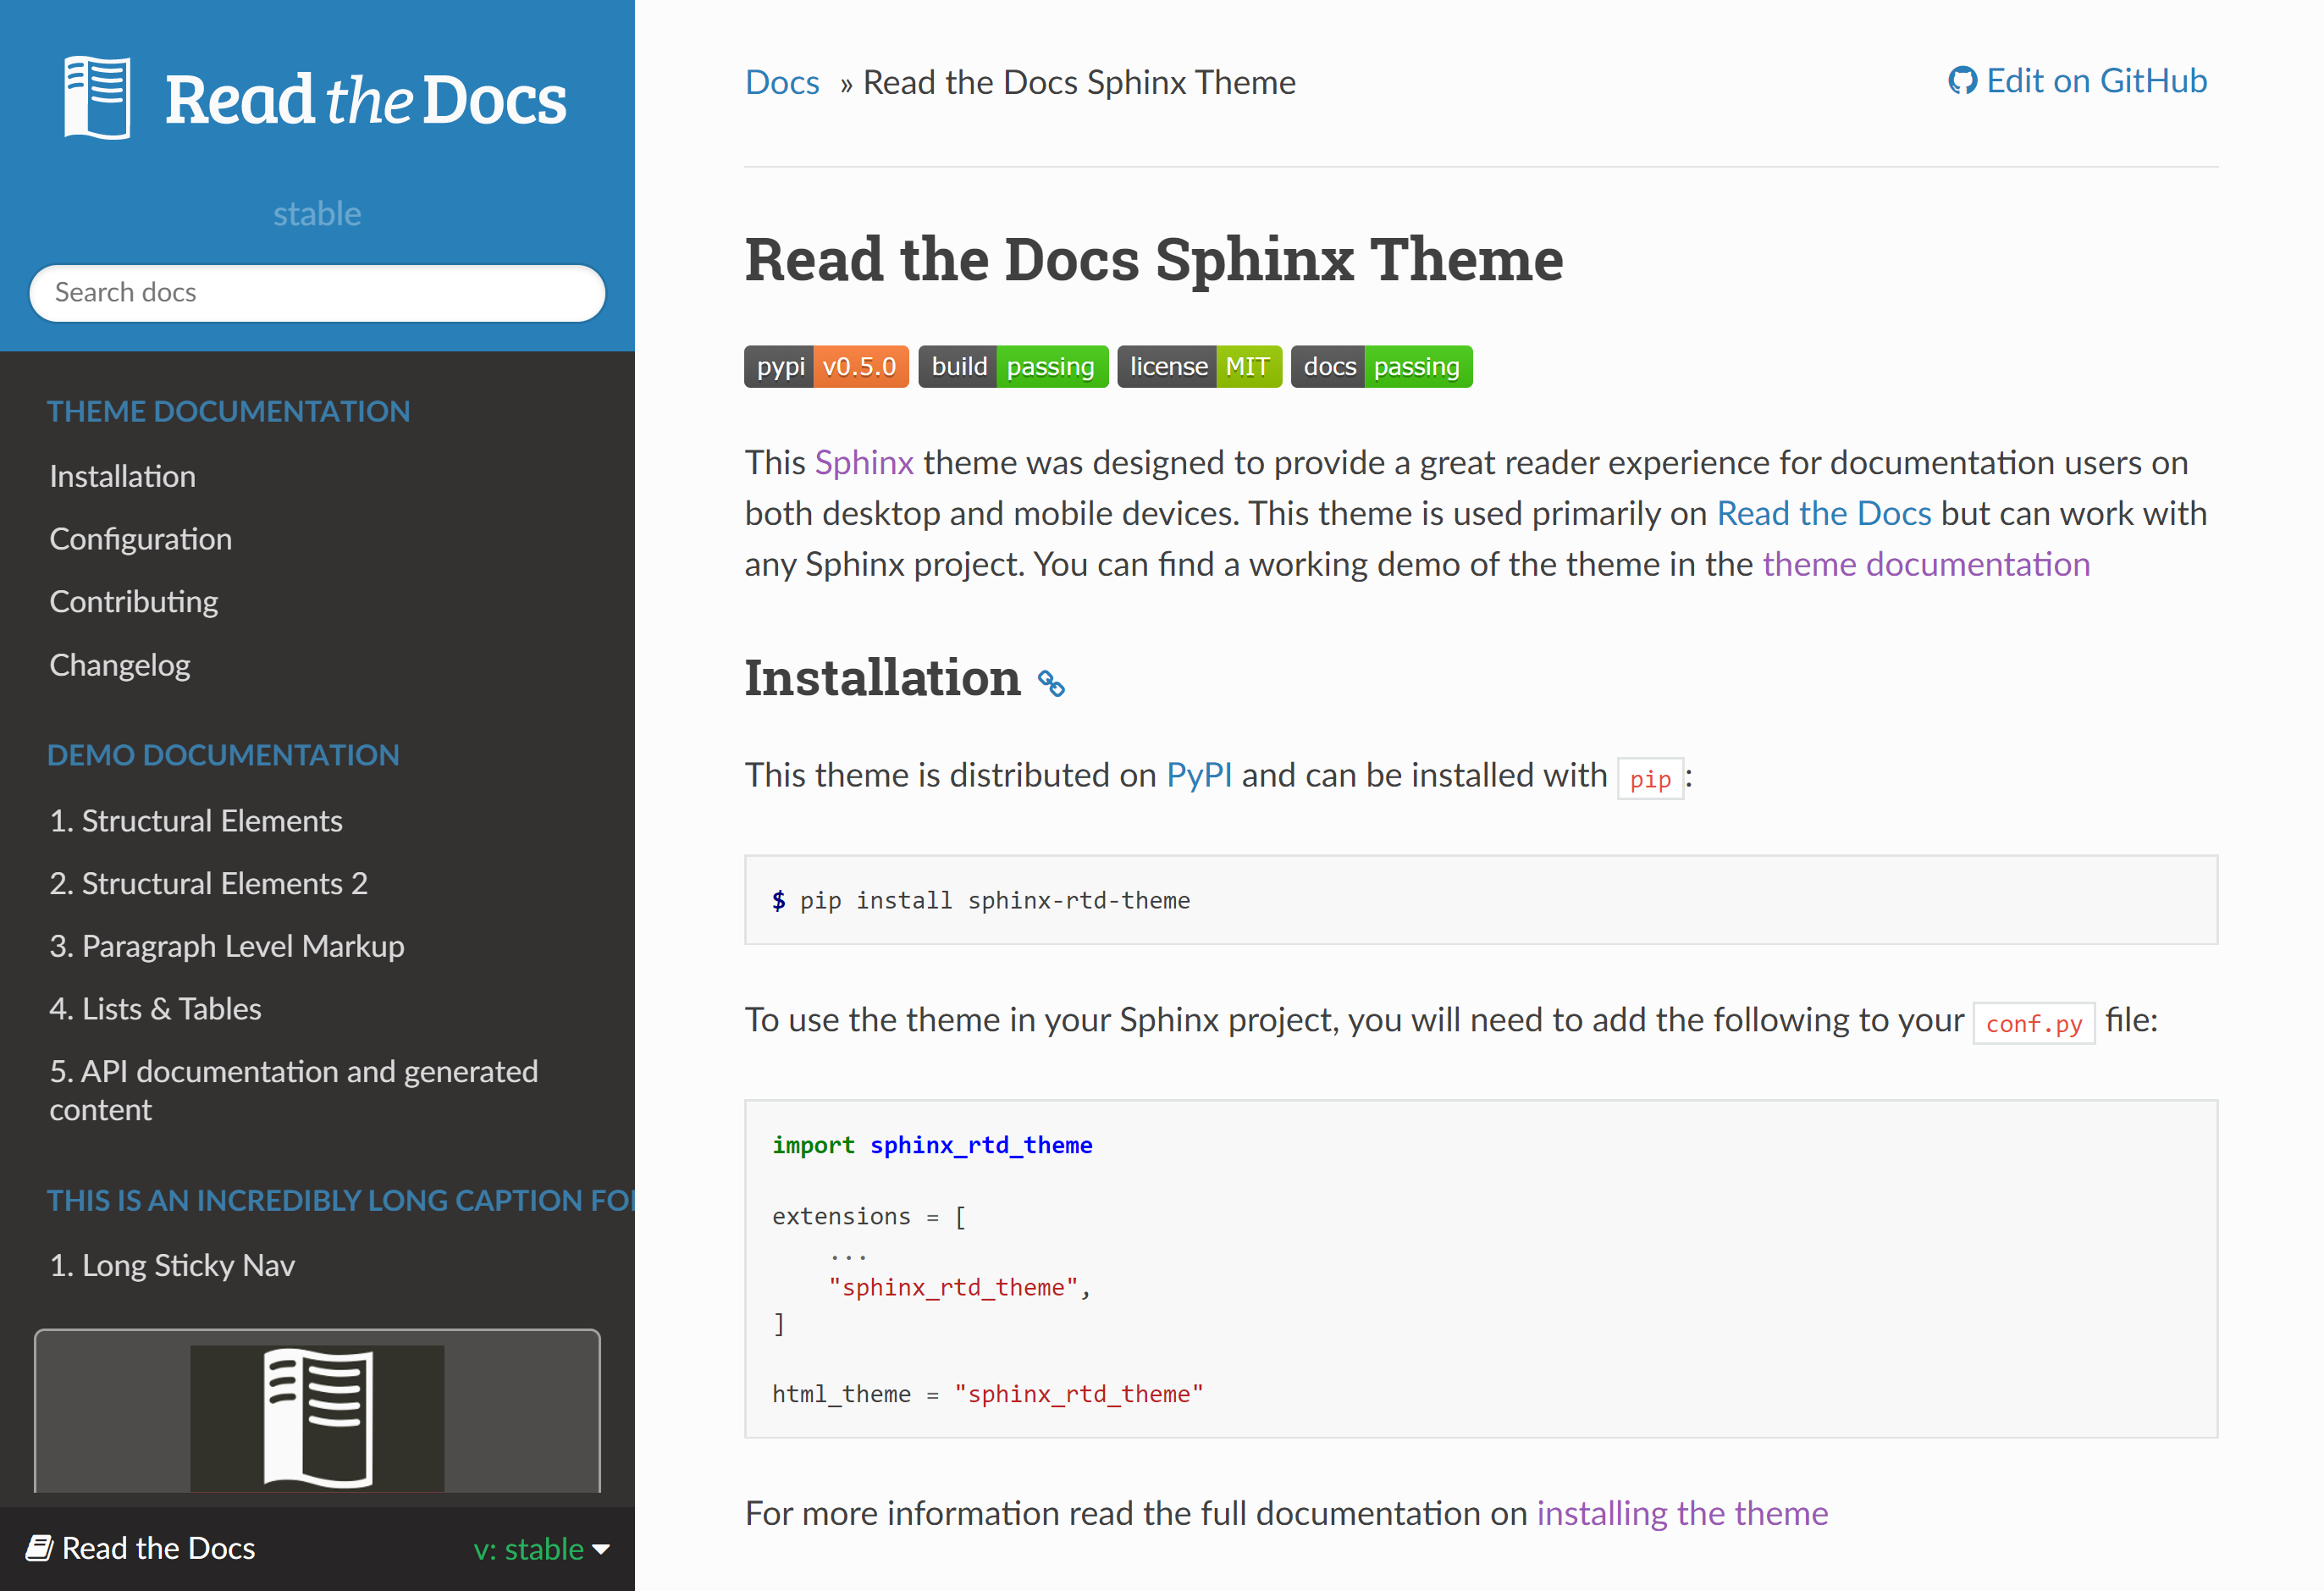This screenshot has width=2324, height=1591.
Task: Click the build passing badge
Action: [x=1012, y=367]
